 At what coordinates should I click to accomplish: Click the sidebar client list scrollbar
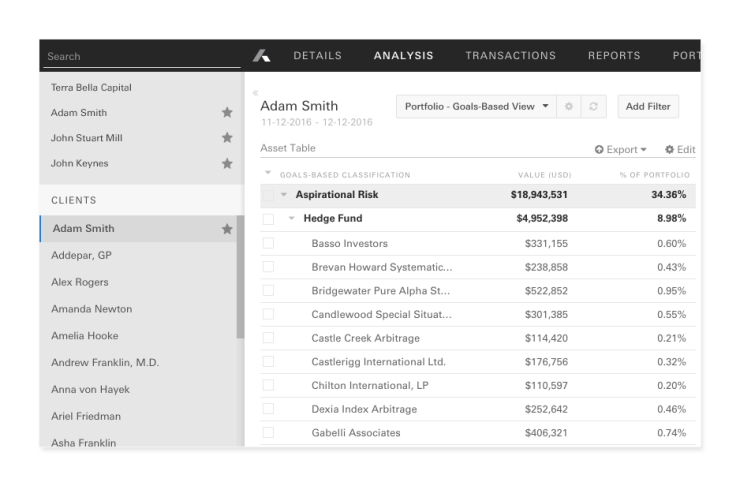[240, 280]
